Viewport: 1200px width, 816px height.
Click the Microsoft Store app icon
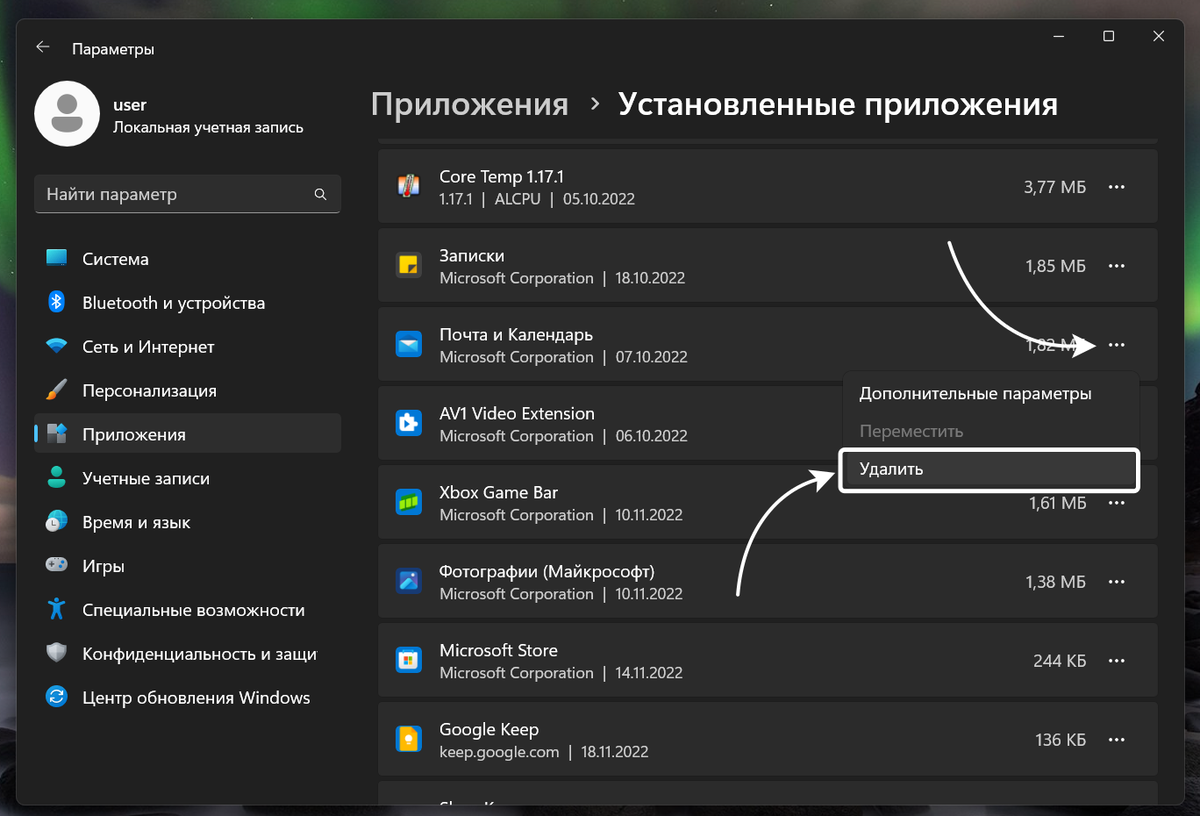click(408, 661)
